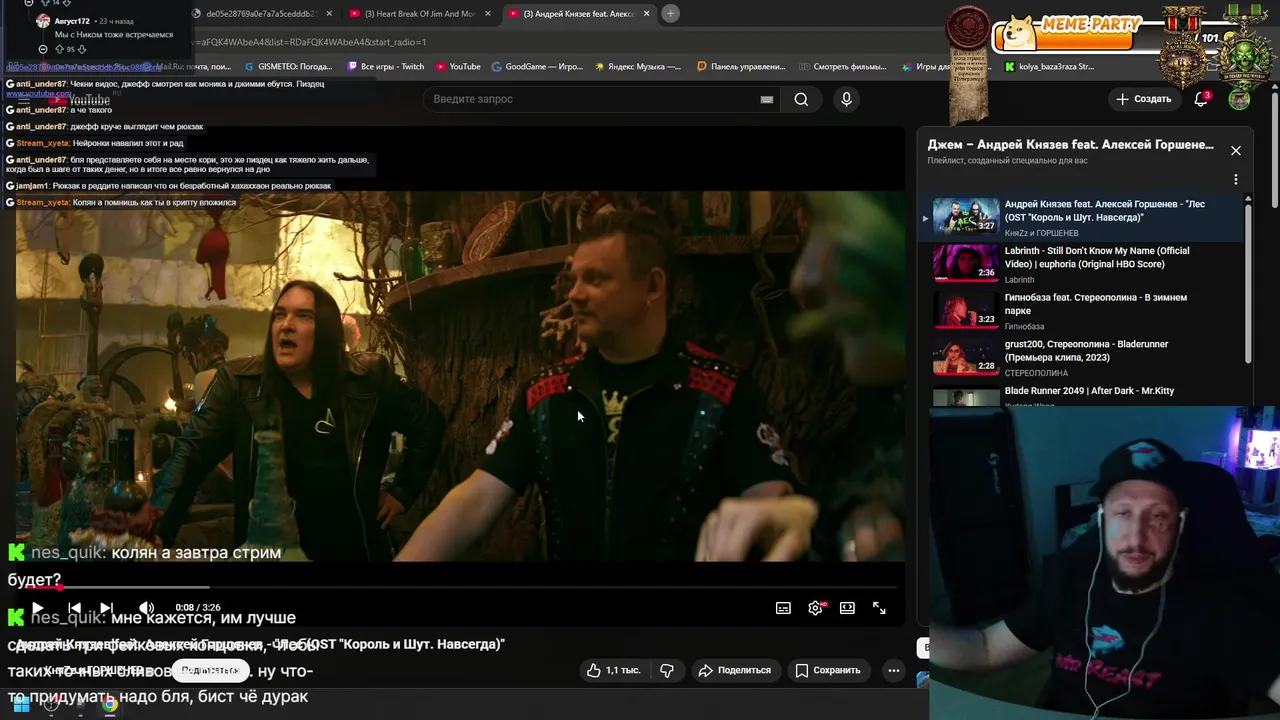Click channel name КняZz и ГОРШЕНЕВ in playlist
This screenshot has height=720, width=1280.
pyautogui.click(x=1041, y=233)
